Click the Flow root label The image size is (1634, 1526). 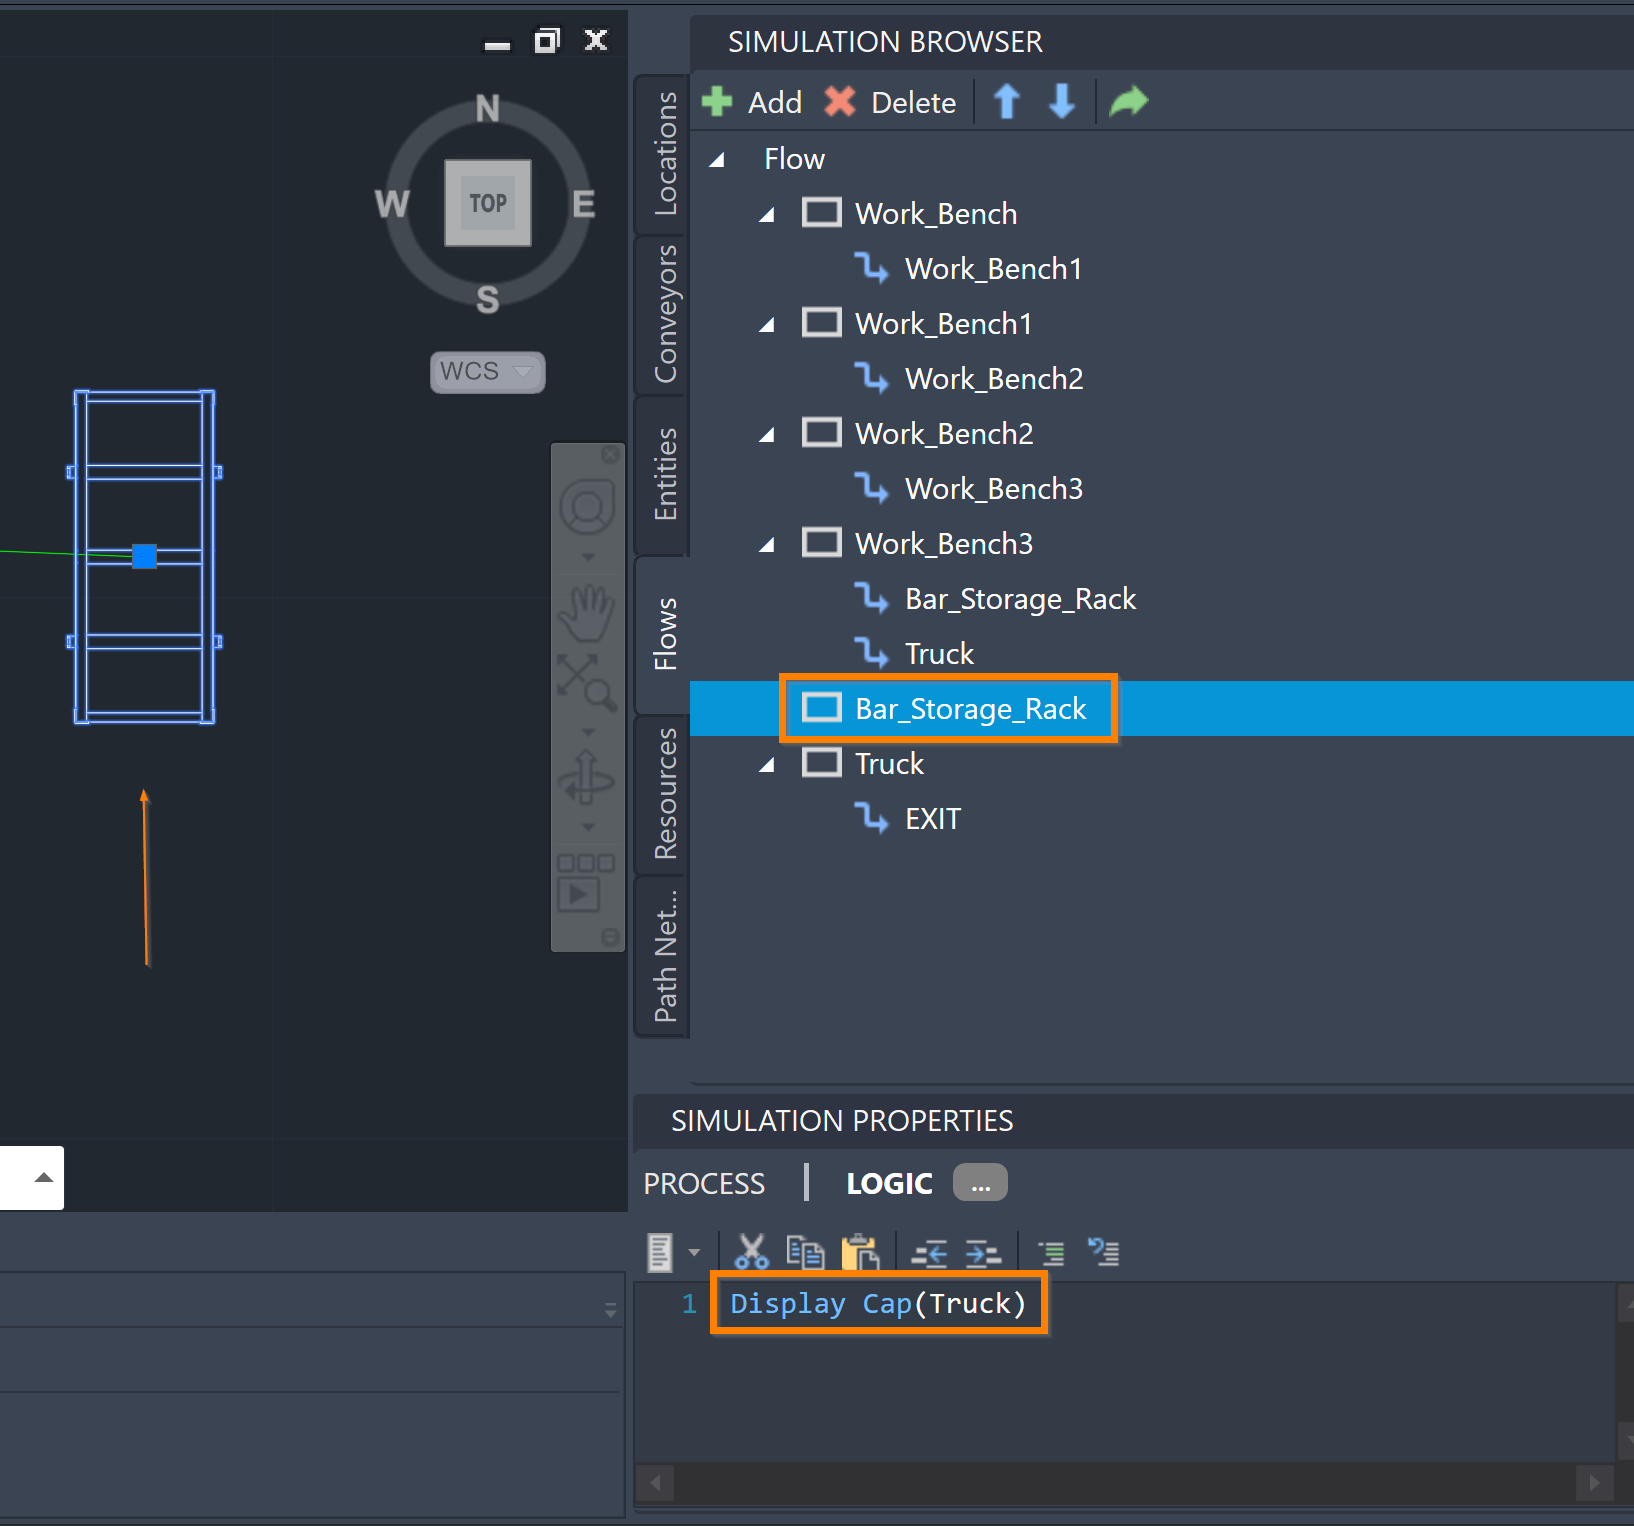coord(794,159)
